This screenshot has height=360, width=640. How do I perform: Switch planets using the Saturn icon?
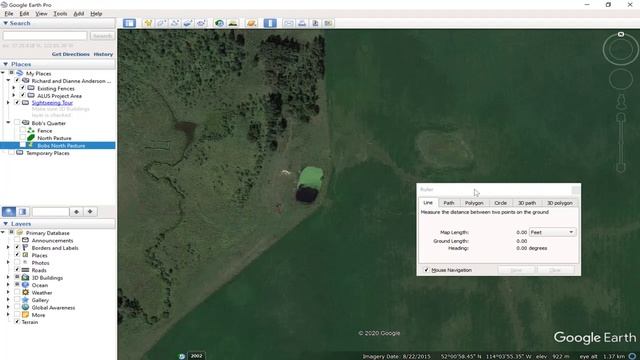251,23
